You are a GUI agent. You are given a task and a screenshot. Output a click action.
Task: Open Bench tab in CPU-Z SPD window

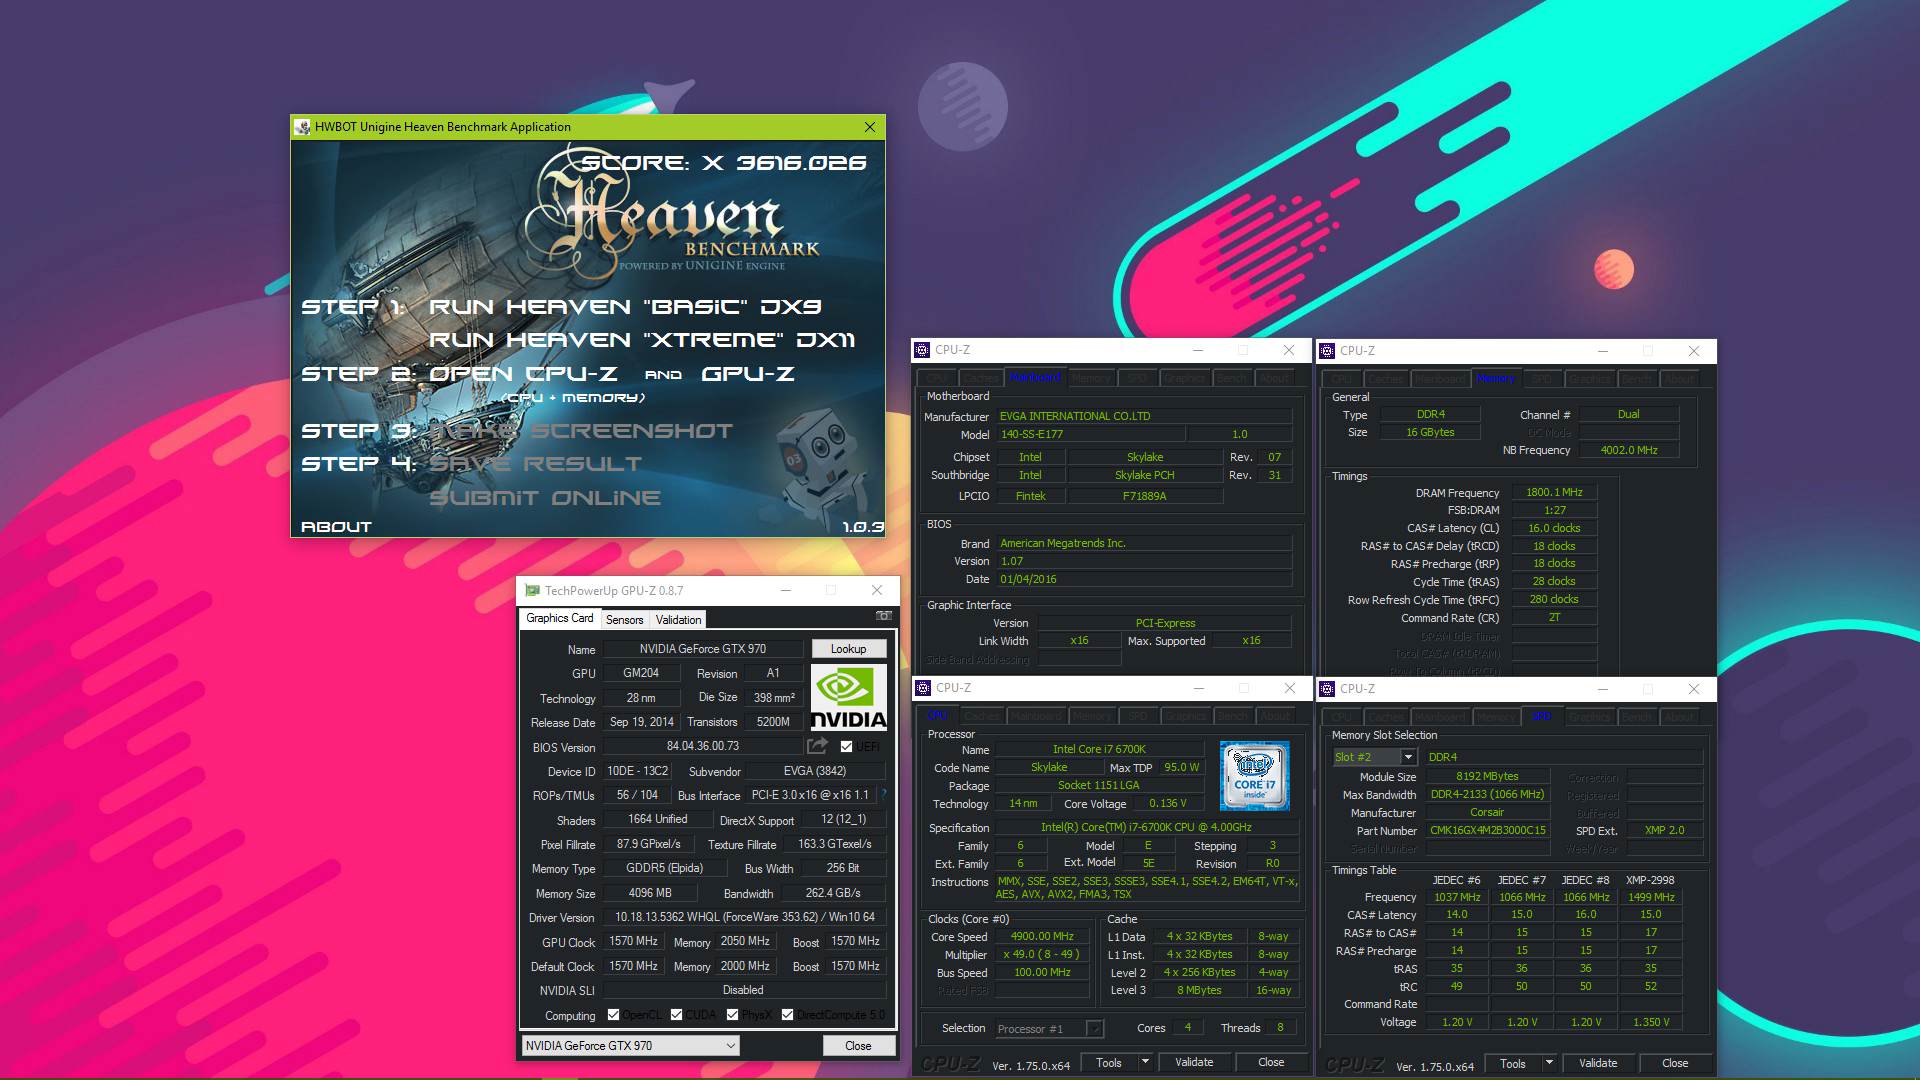[x=1637, y=717]
